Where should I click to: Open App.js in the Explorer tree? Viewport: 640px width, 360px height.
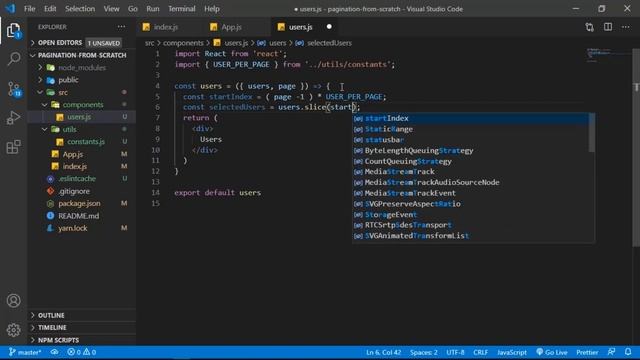(x=73, y=154)
